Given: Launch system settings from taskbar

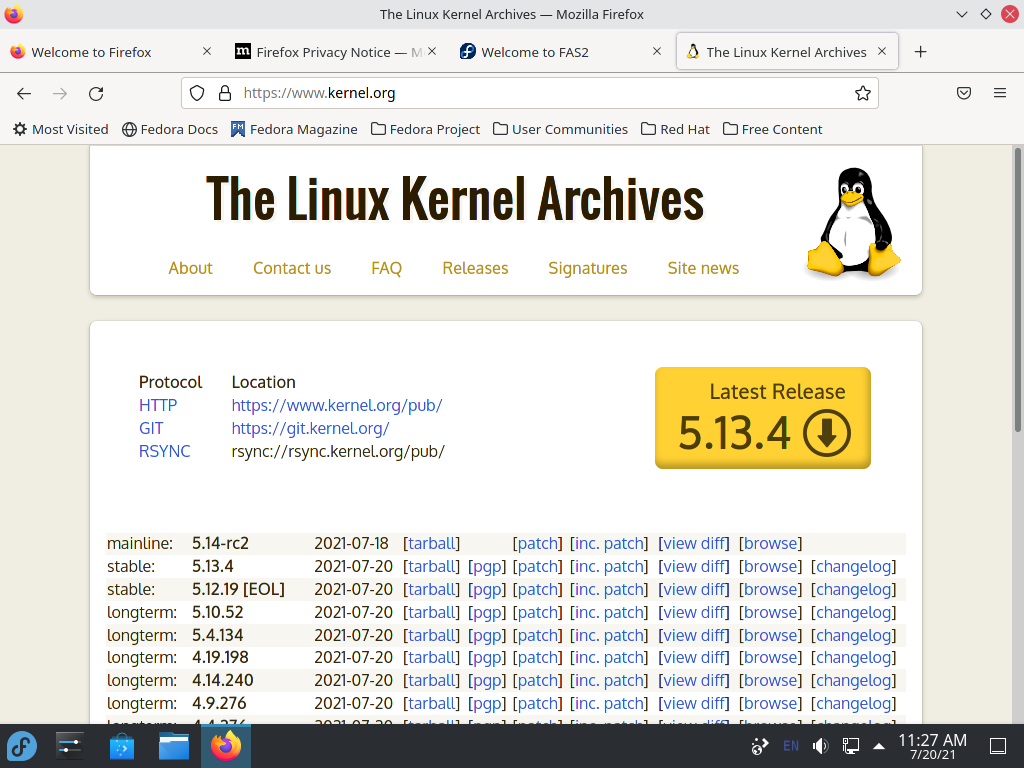Looking at the screenshot, I should tap(69, 746).
